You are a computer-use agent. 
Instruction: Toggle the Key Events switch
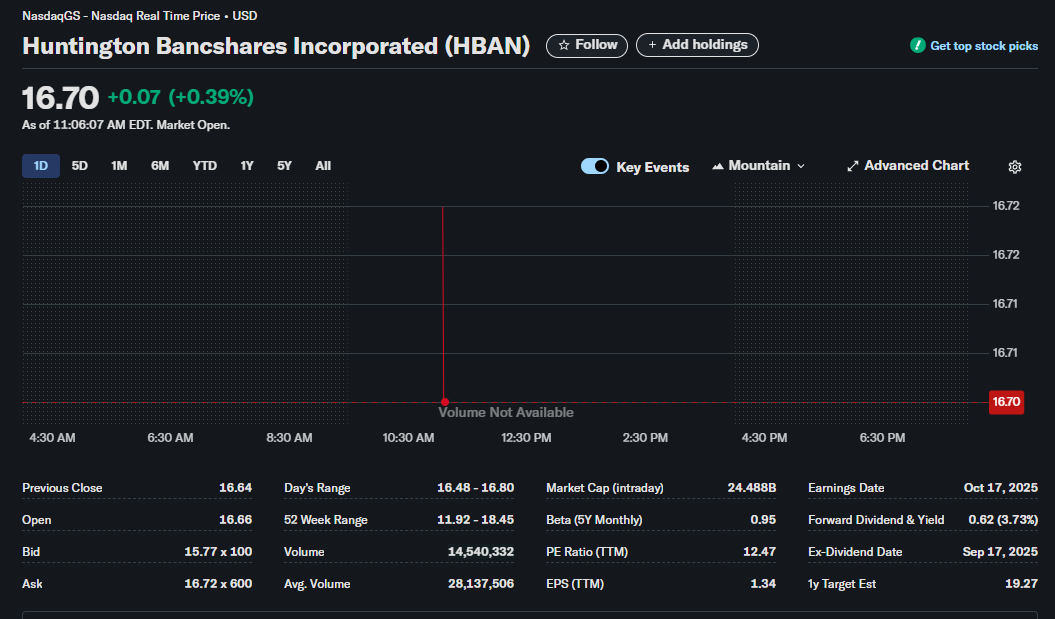click(x=595, y=166)
